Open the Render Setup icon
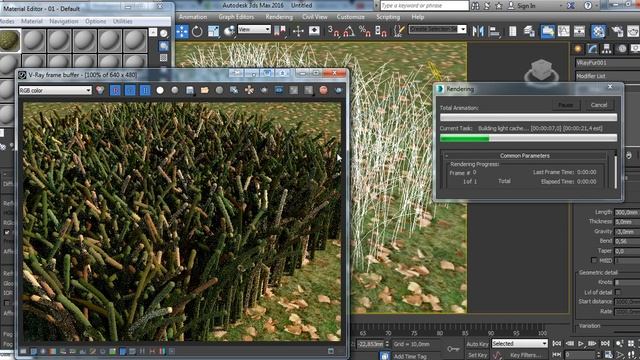640x360 pixels. 617,31
